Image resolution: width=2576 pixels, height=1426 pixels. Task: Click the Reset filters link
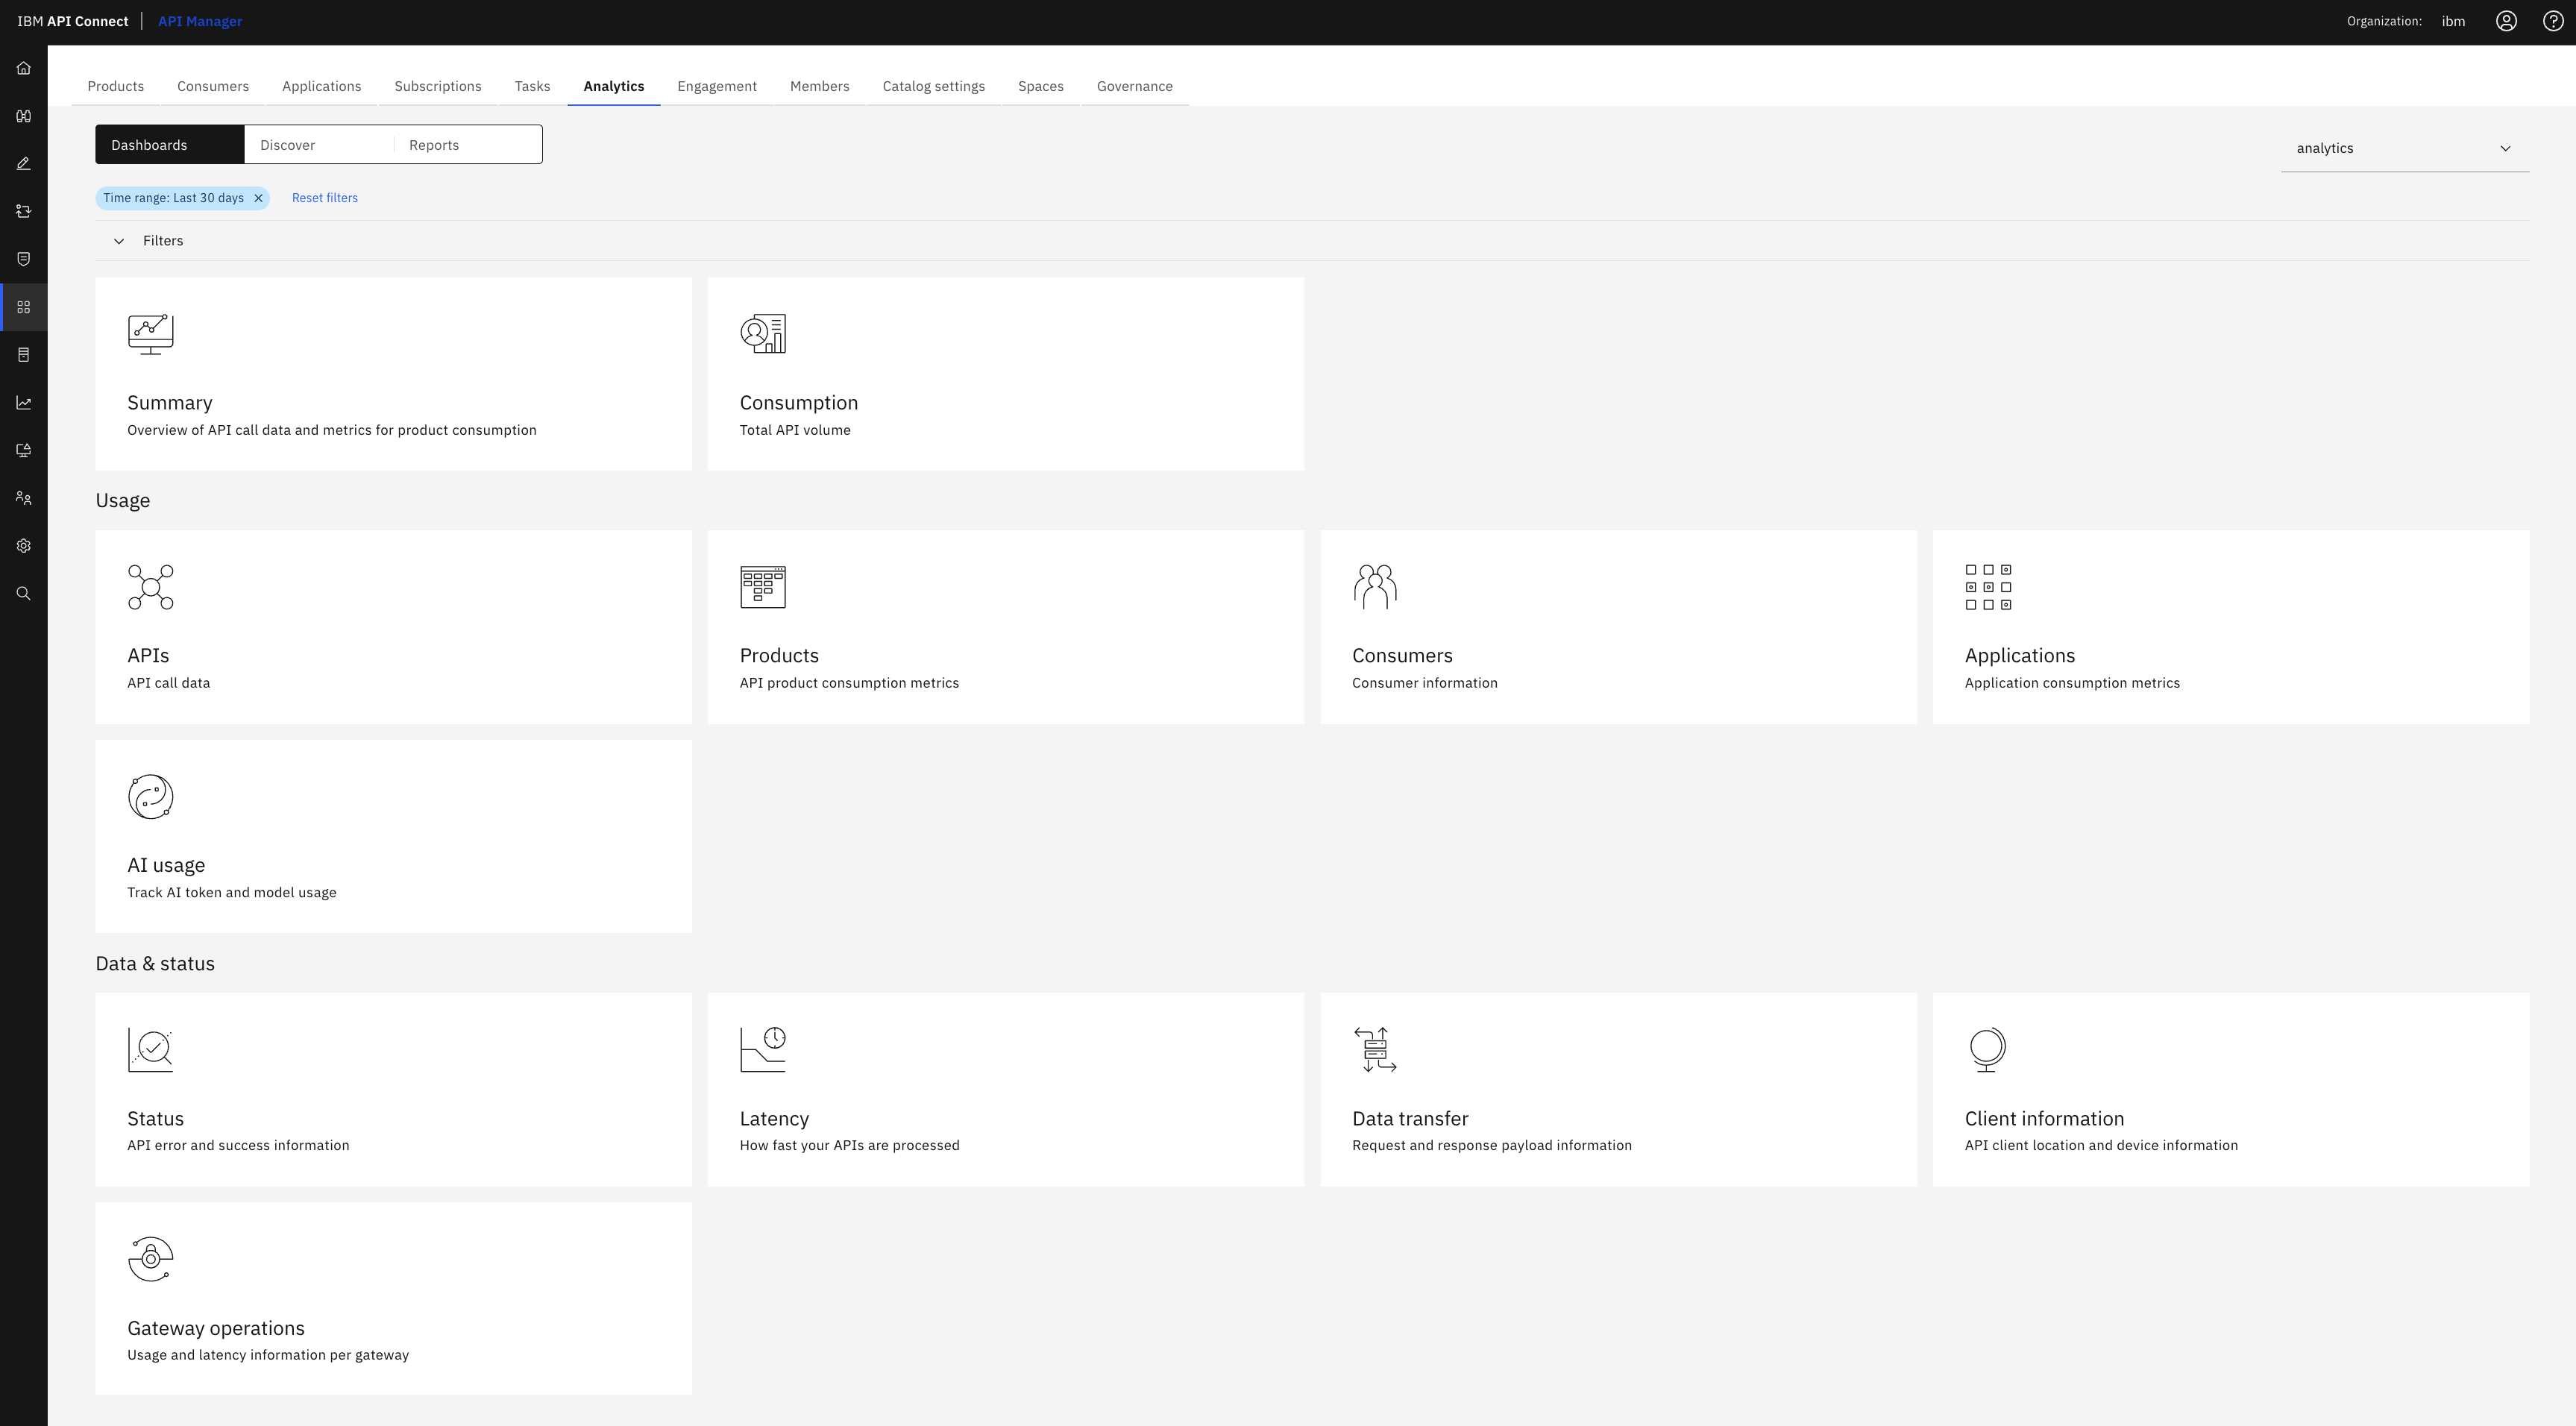[x=324, y=197]
